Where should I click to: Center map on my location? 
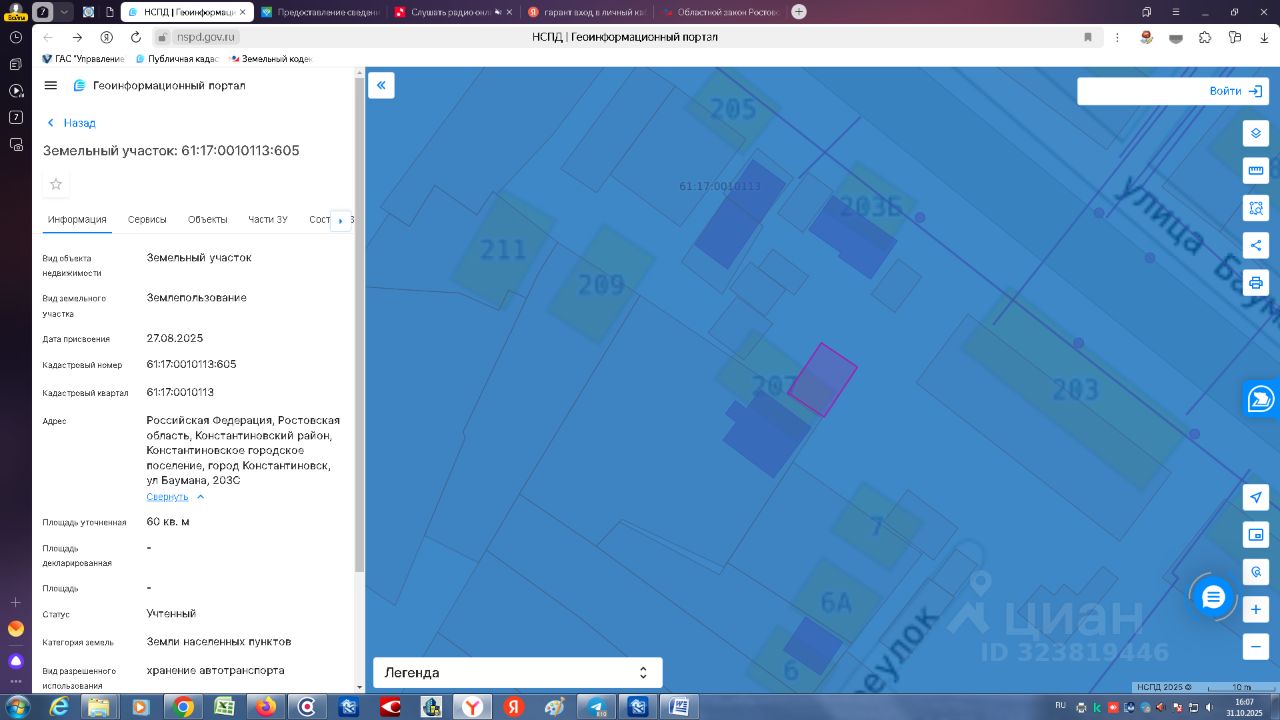pos(1256,497)
